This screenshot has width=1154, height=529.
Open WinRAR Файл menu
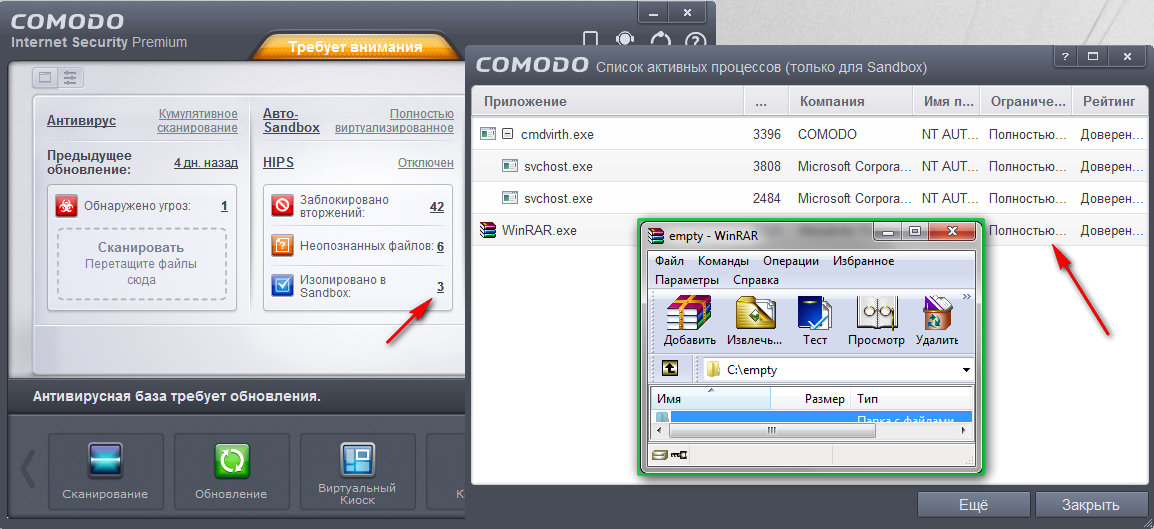click(669, 261)
